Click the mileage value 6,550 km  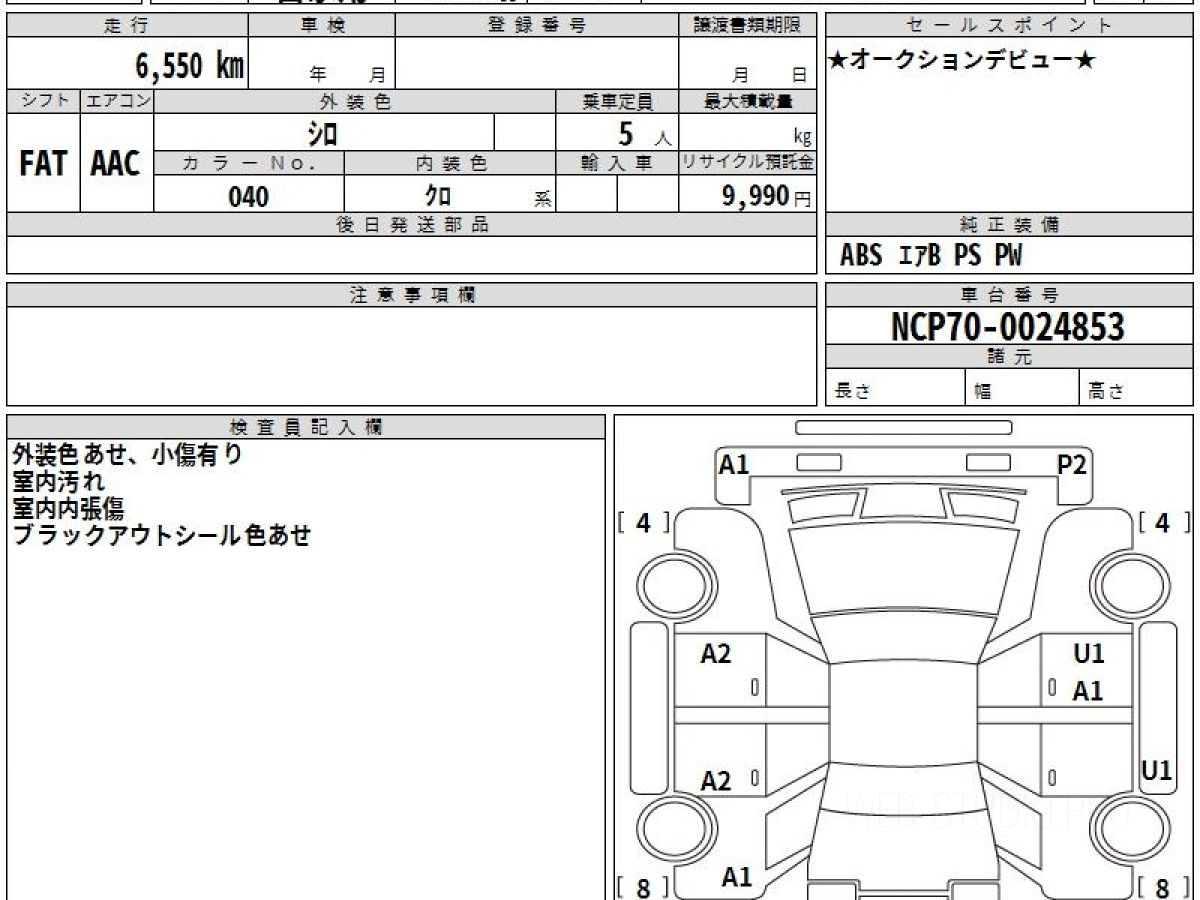point(189,66)
